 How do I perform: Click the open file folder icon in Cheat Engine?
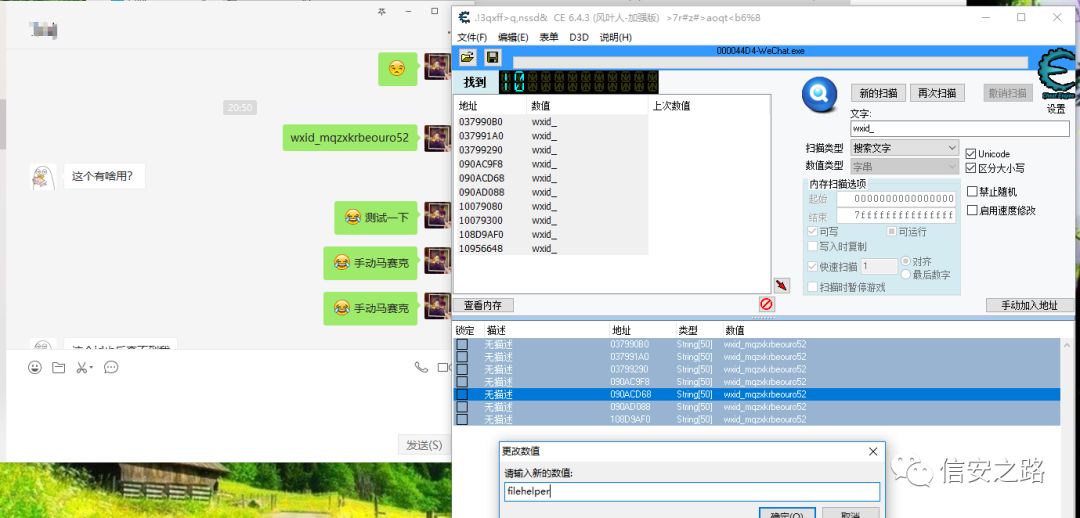467,58
